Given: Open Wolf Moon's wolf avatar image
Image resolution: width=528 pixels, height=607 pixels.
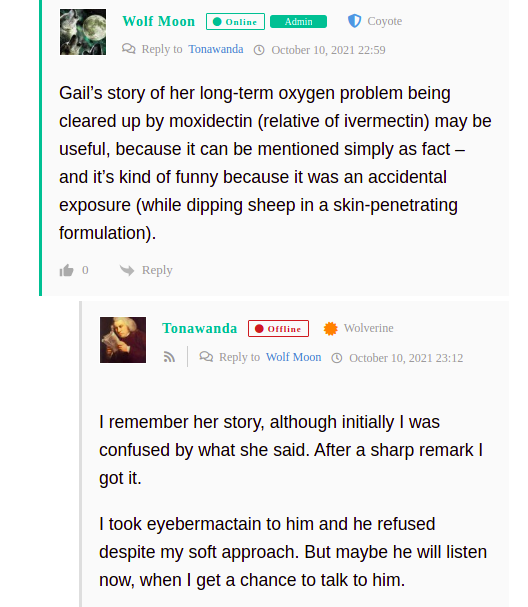Looking at the screenshot, I should (83, 32).
